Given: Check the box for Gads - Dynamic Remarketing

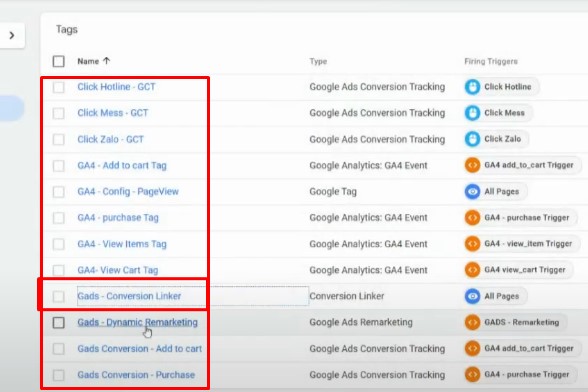Looking at the screenshot, I should [x=58, y=323].
